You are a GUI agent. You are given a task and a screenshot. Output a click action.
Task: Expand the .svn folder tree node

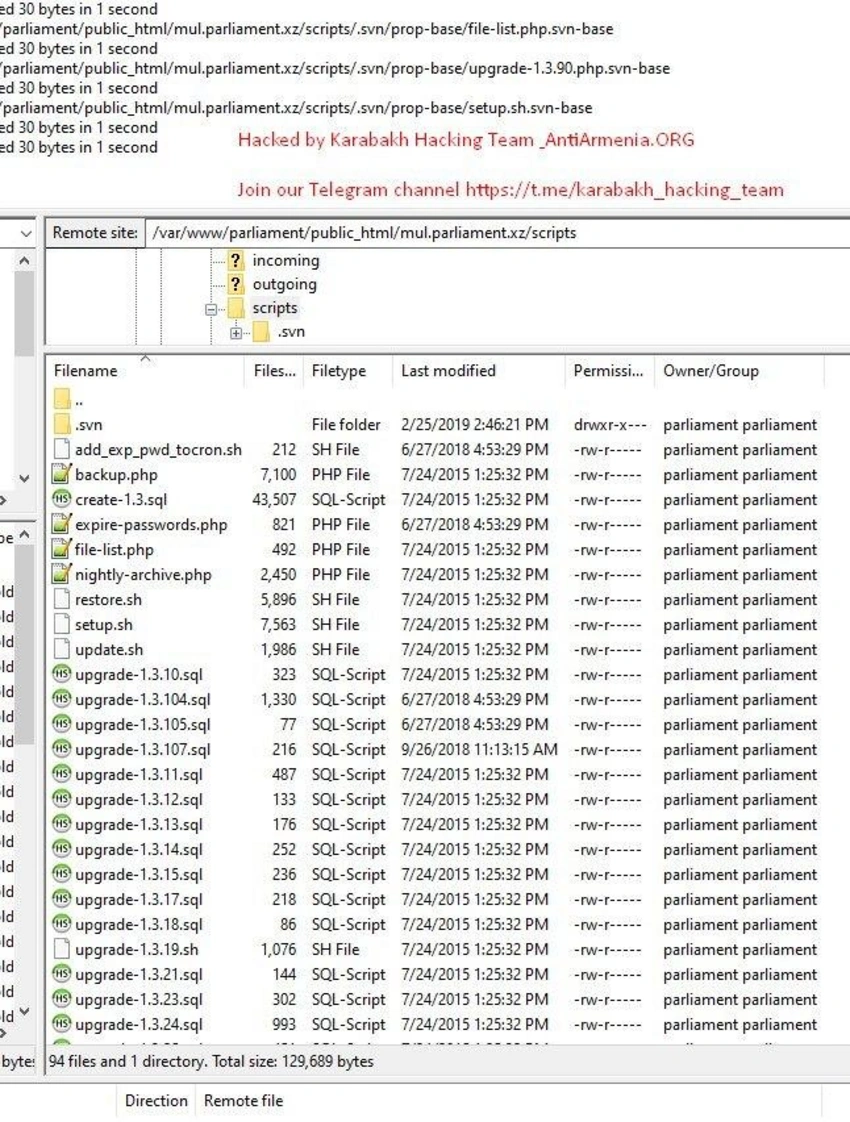coord(235,333)
